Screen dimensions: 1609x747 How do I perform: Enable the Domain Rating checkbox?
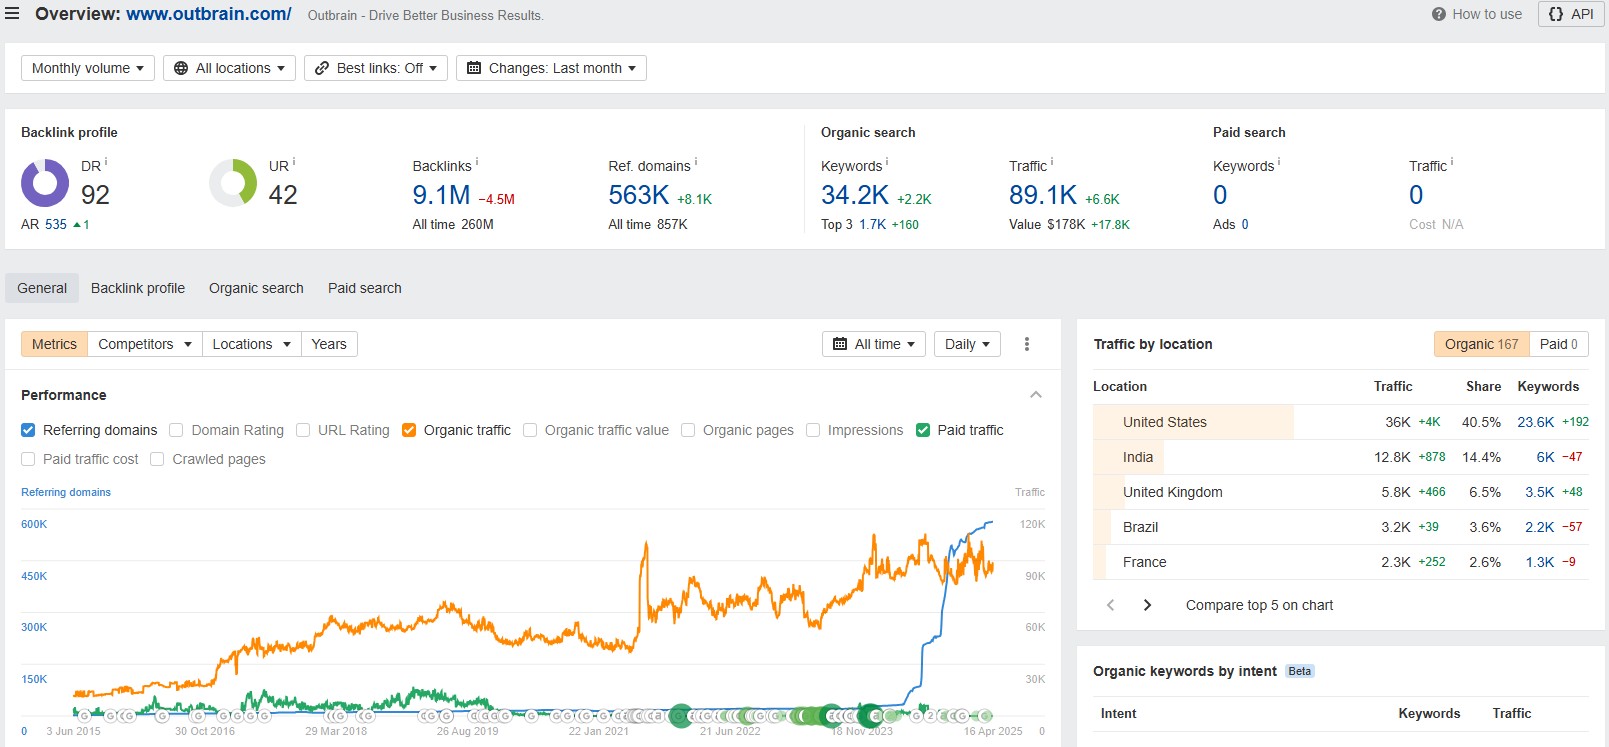pos(176,430)
